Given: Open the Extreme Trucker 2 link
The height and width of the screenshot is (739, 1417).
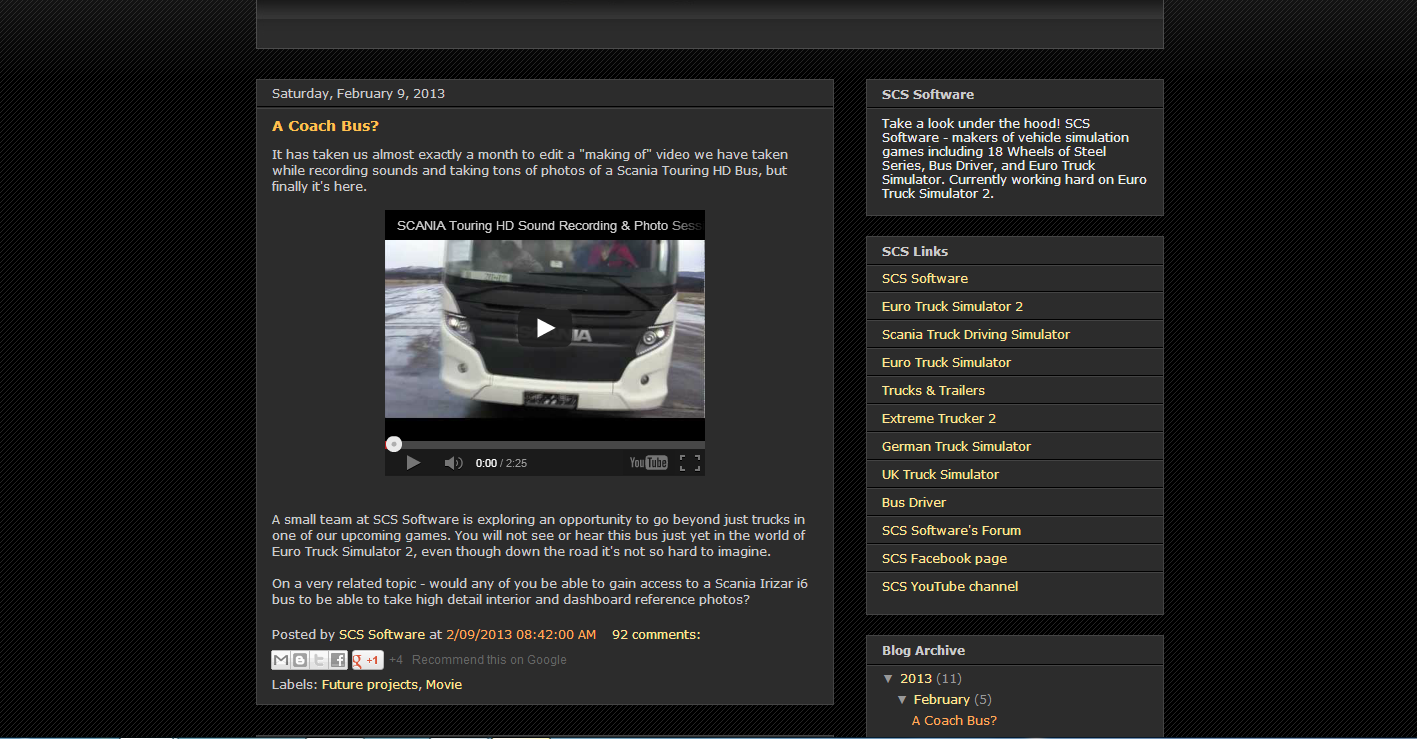Looking at the screenshot, I should coord(939,418).
